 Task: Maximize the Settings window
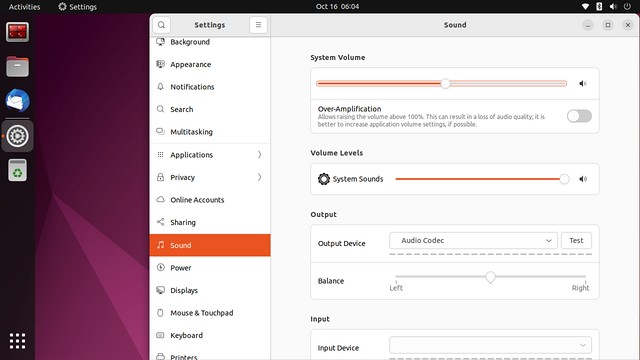coord(608,25)
